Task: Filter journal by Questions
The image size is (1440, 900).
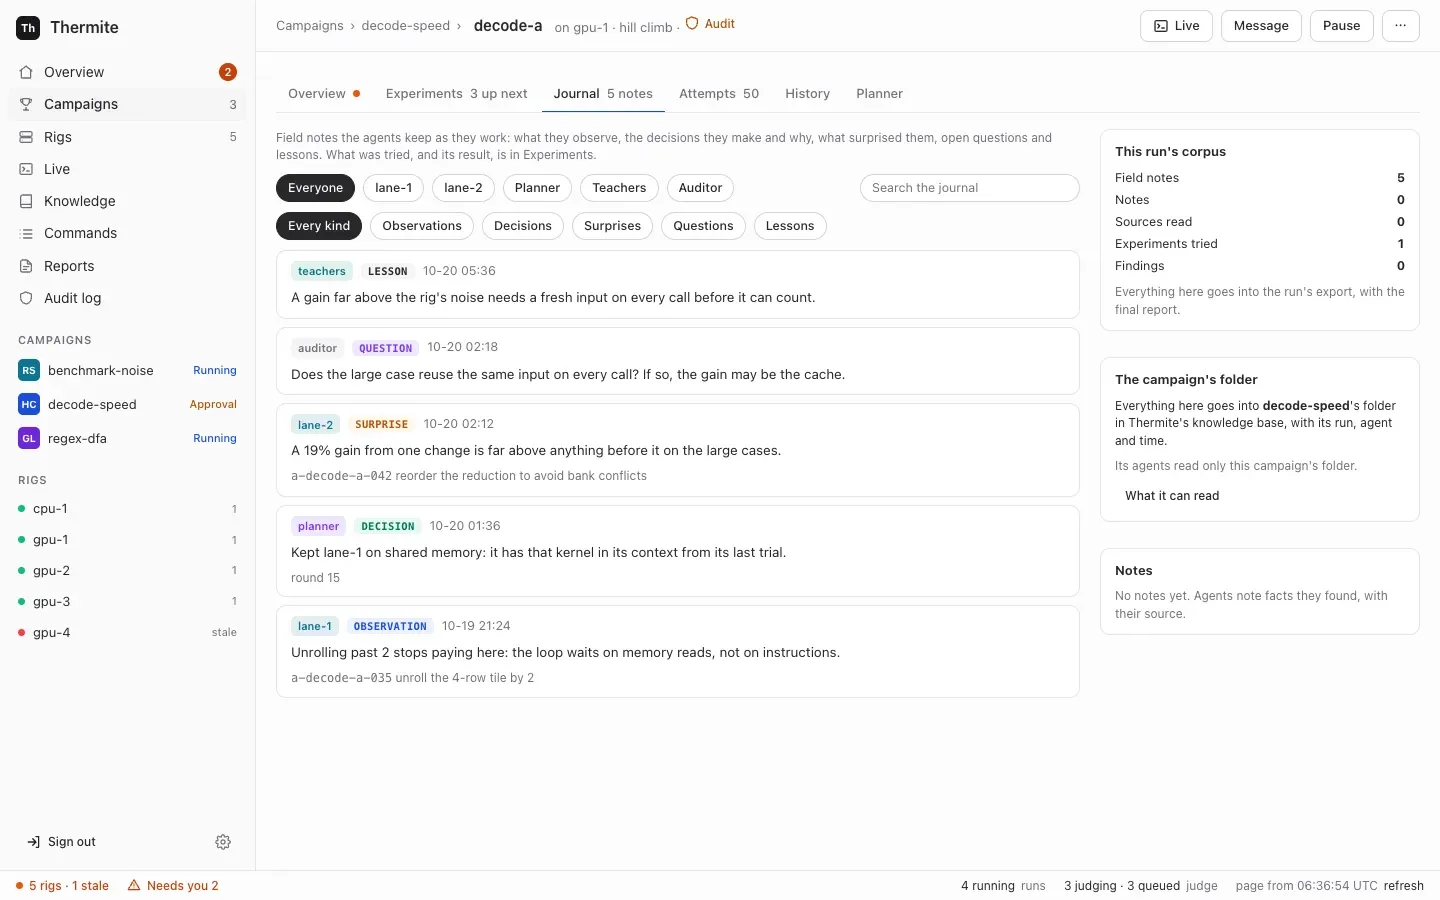Action: click(x=703, y=226)
